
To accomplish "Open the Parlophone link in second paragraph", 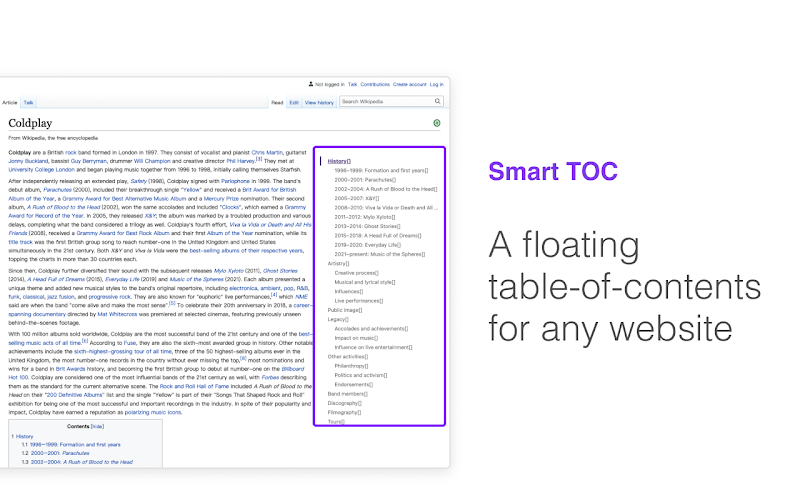I will pos(236,181).
